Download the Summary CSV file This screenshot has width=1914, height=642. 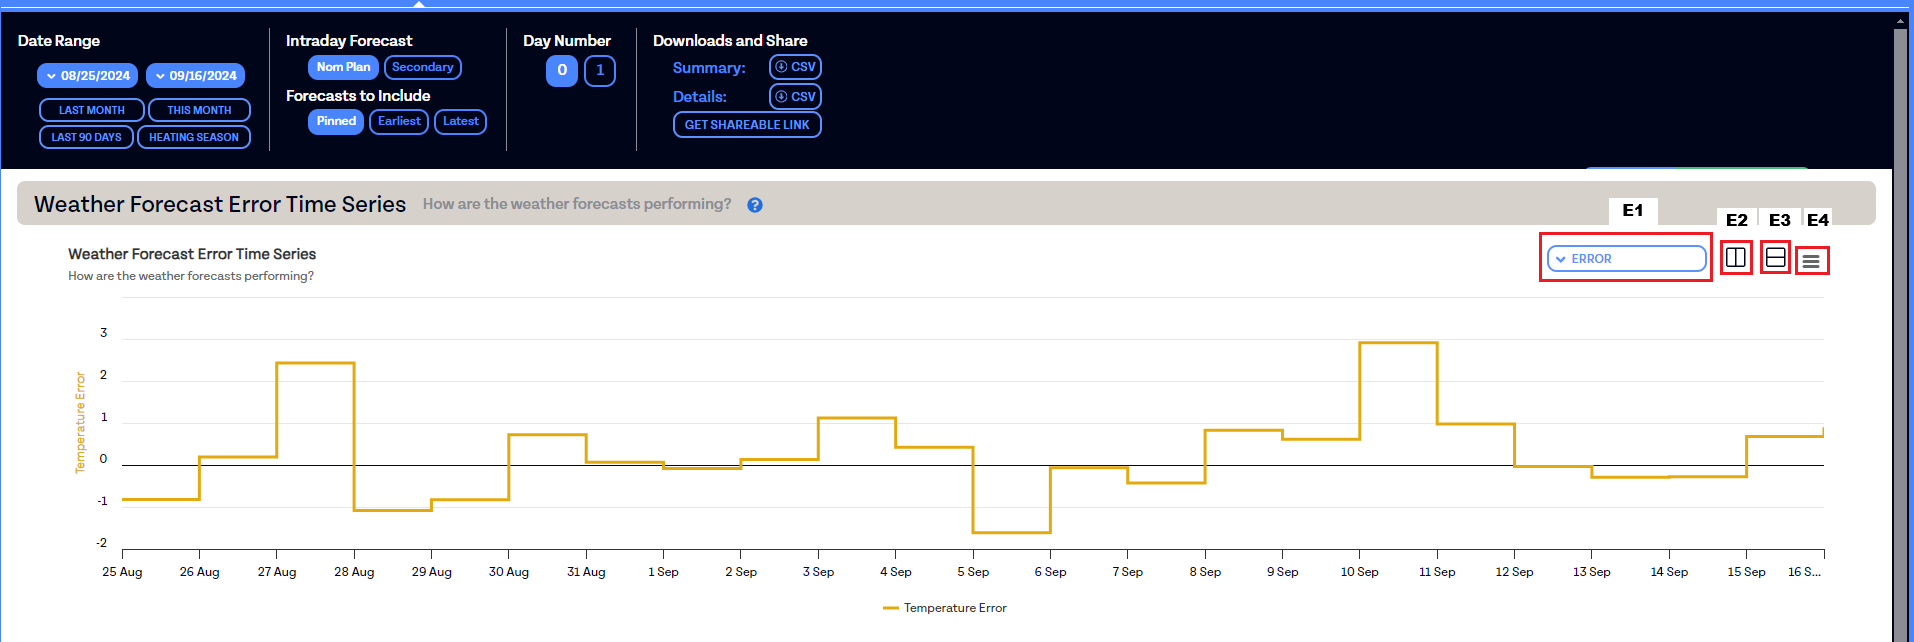pyautogui.click(x=795, y=67)
